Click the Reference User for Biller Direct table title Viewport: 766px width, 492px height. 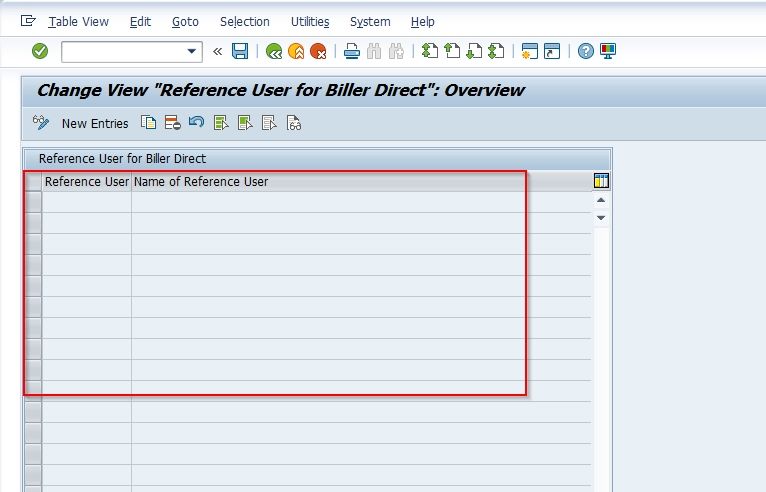click(x=122, y=159)
